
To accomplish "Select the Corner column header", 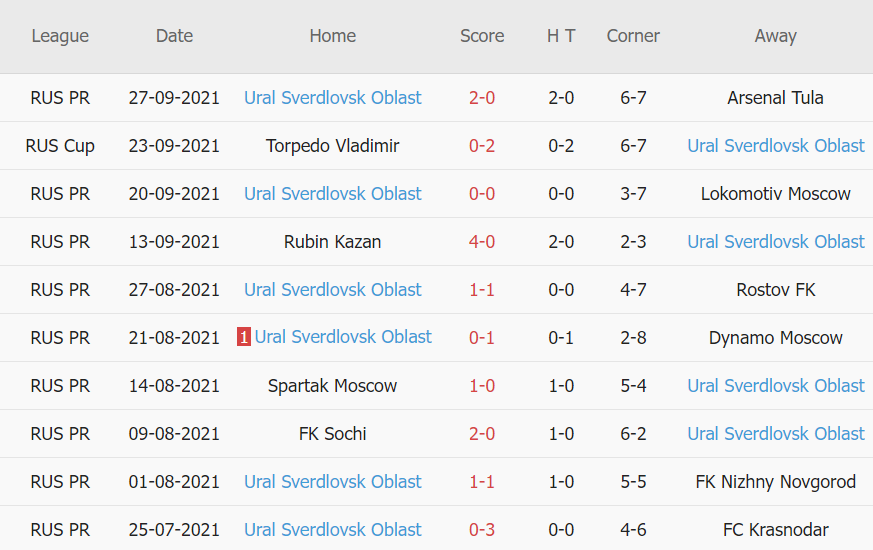I will (x=633, y=36).
